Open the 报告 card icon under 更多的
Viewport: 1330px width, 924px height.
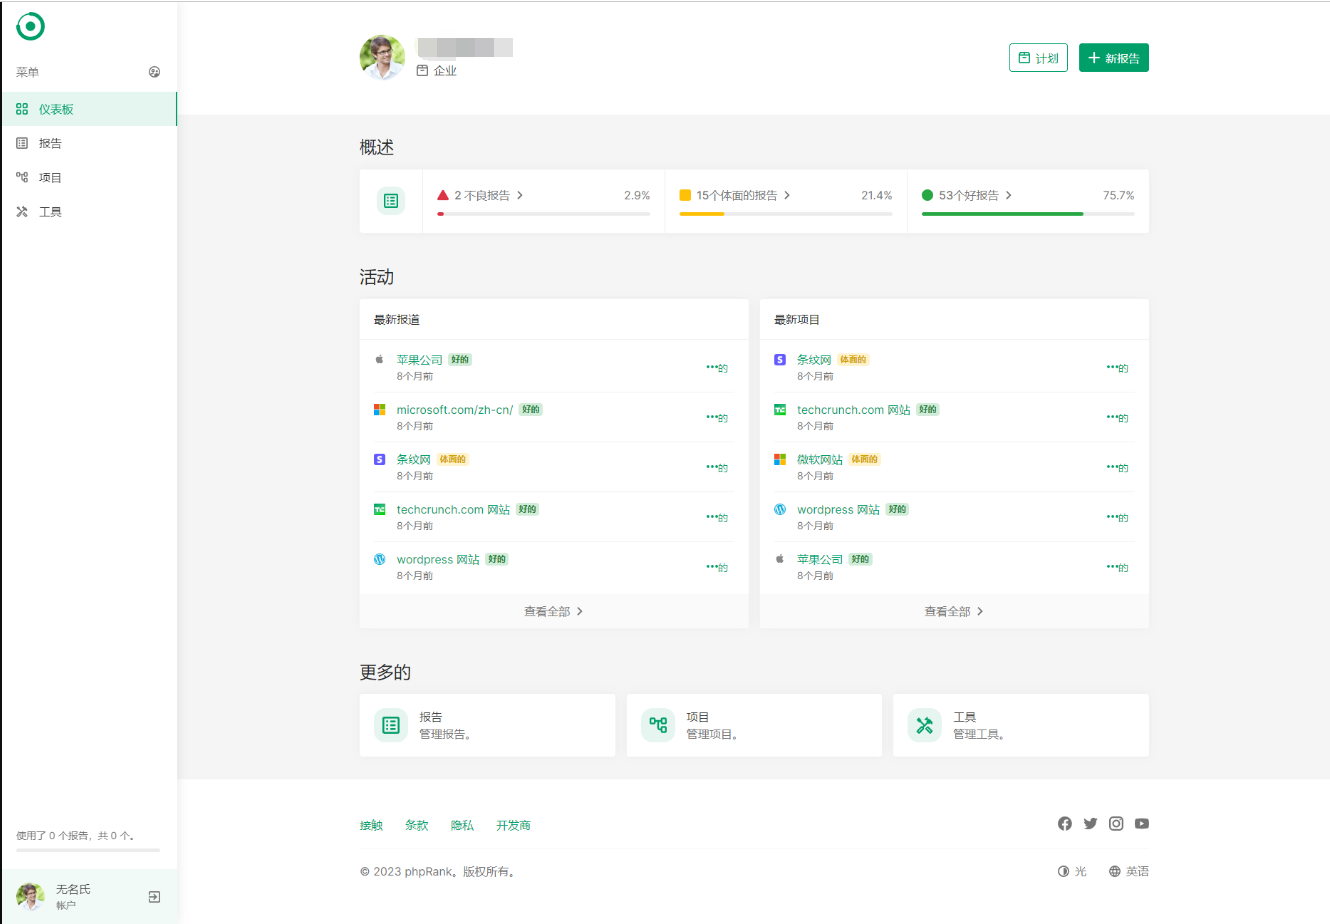coord(391,724)
